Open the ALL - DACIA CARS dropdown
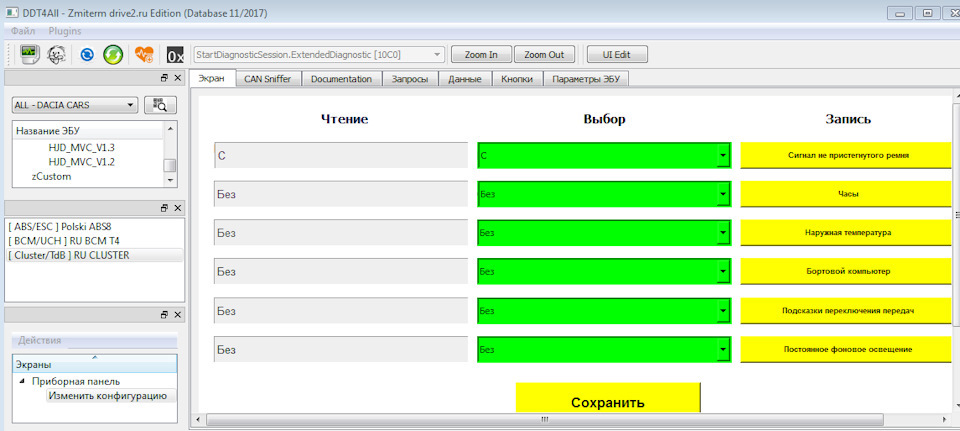 130,105
